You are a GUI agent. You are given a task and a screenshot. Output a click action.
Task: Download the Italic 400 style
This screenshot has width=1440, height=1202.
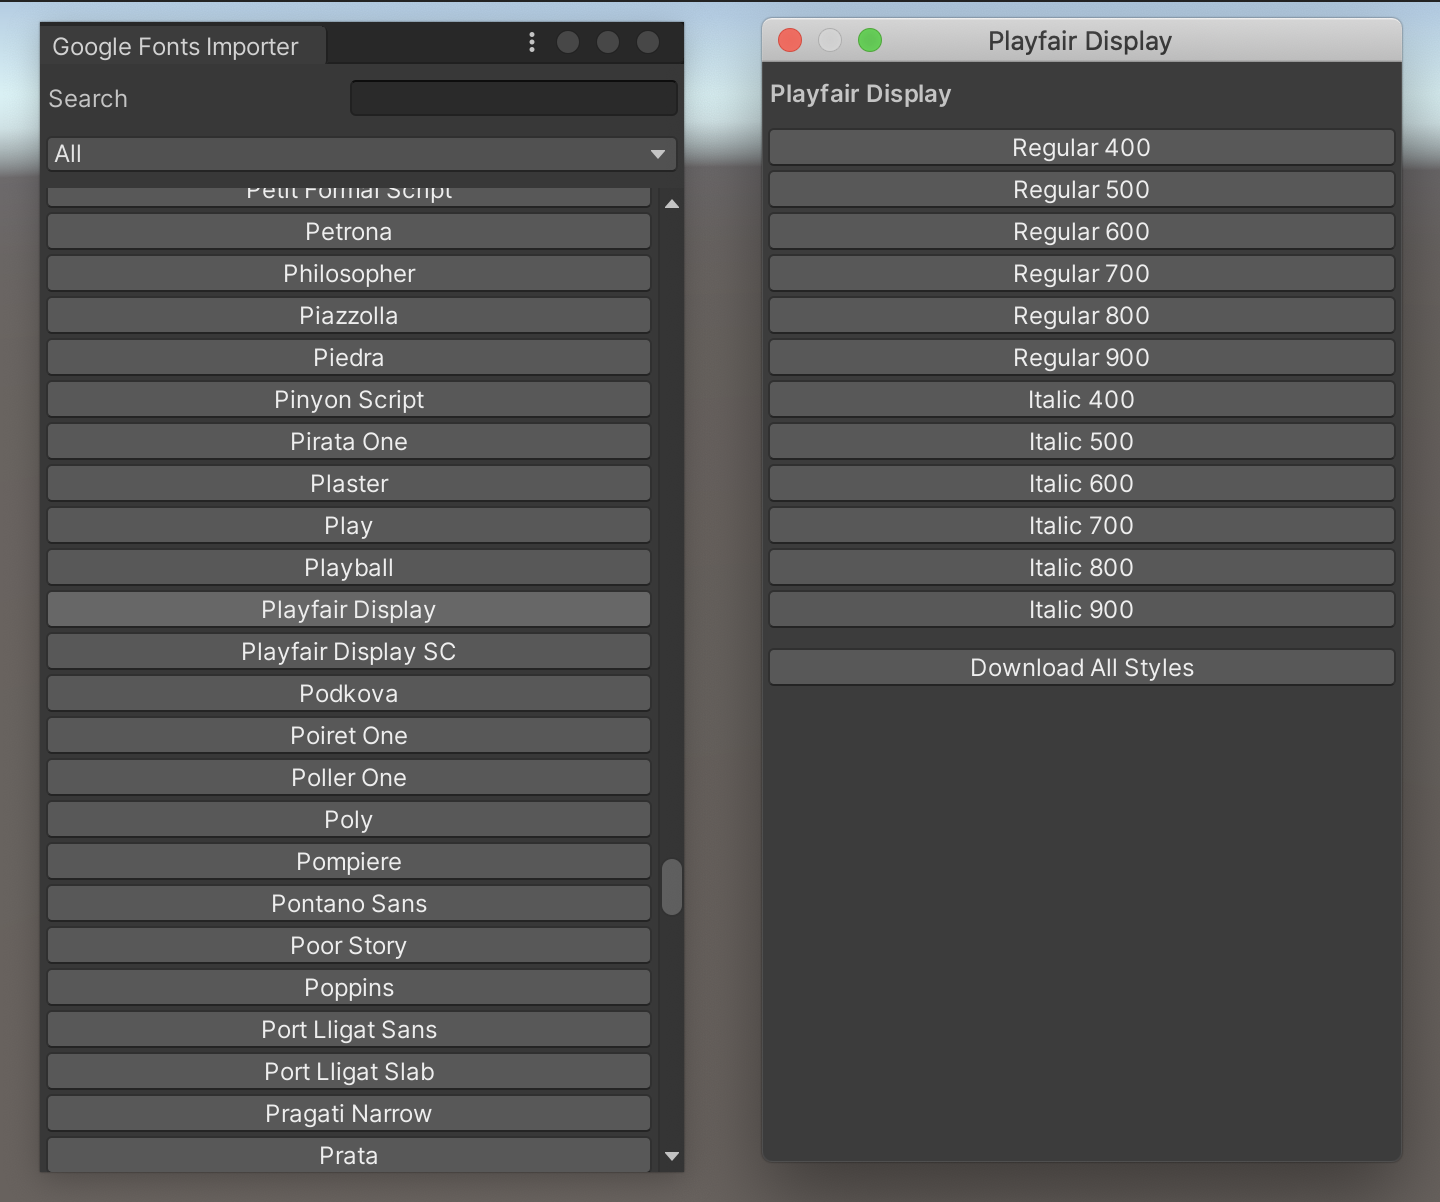1082,400
